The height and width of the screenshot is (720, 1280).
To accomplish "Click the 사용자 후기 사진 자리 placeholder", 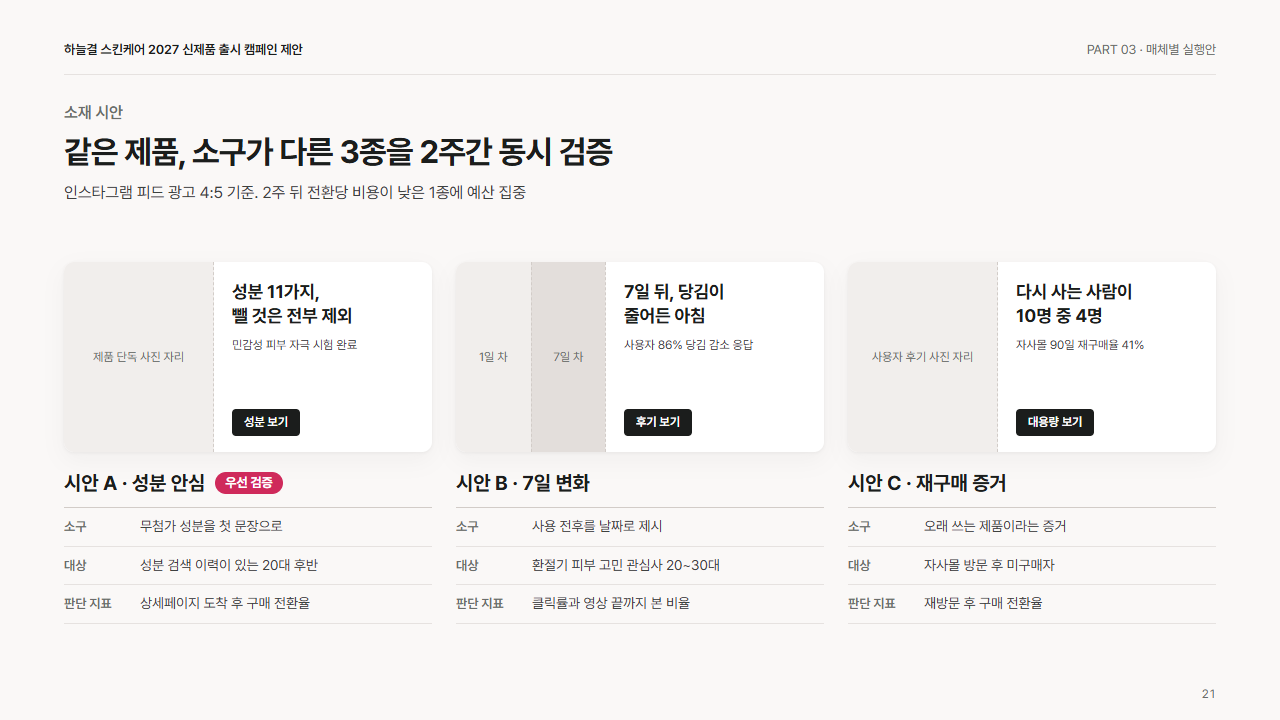I will point(923,357).
